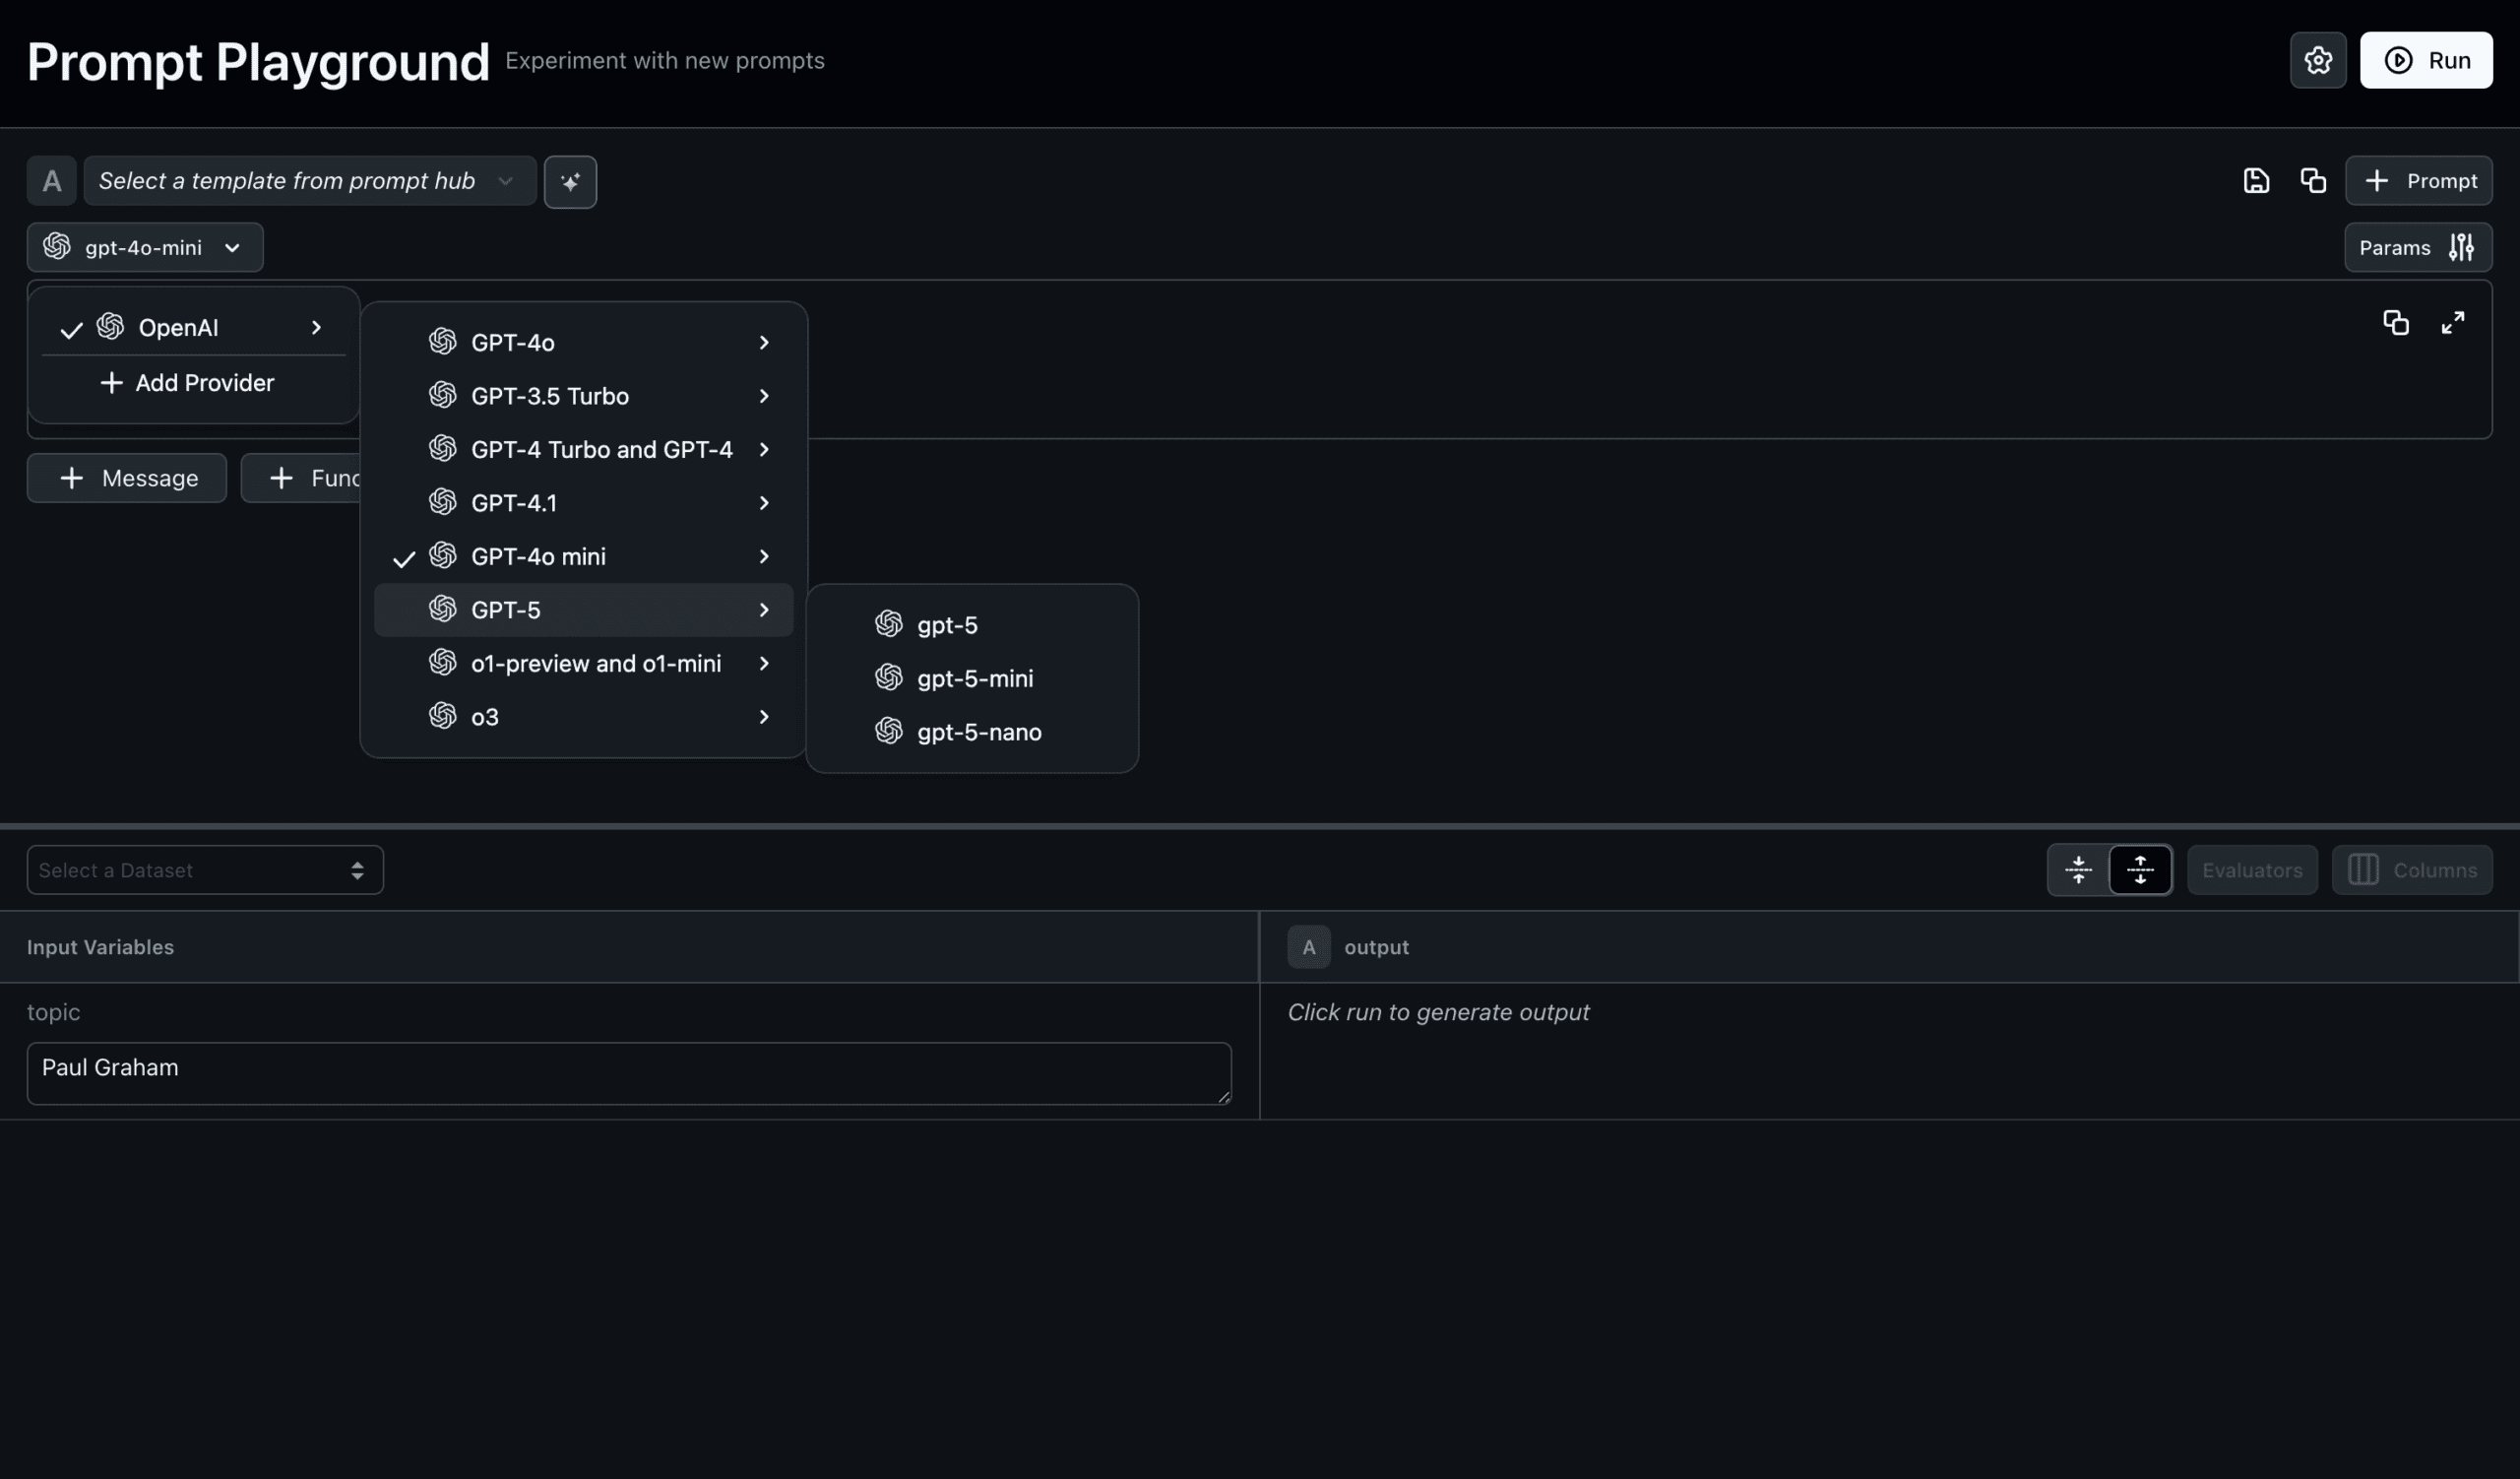Click chevron arrow on o3 row
The image size is (2520, 1479).
coord(764,717)
